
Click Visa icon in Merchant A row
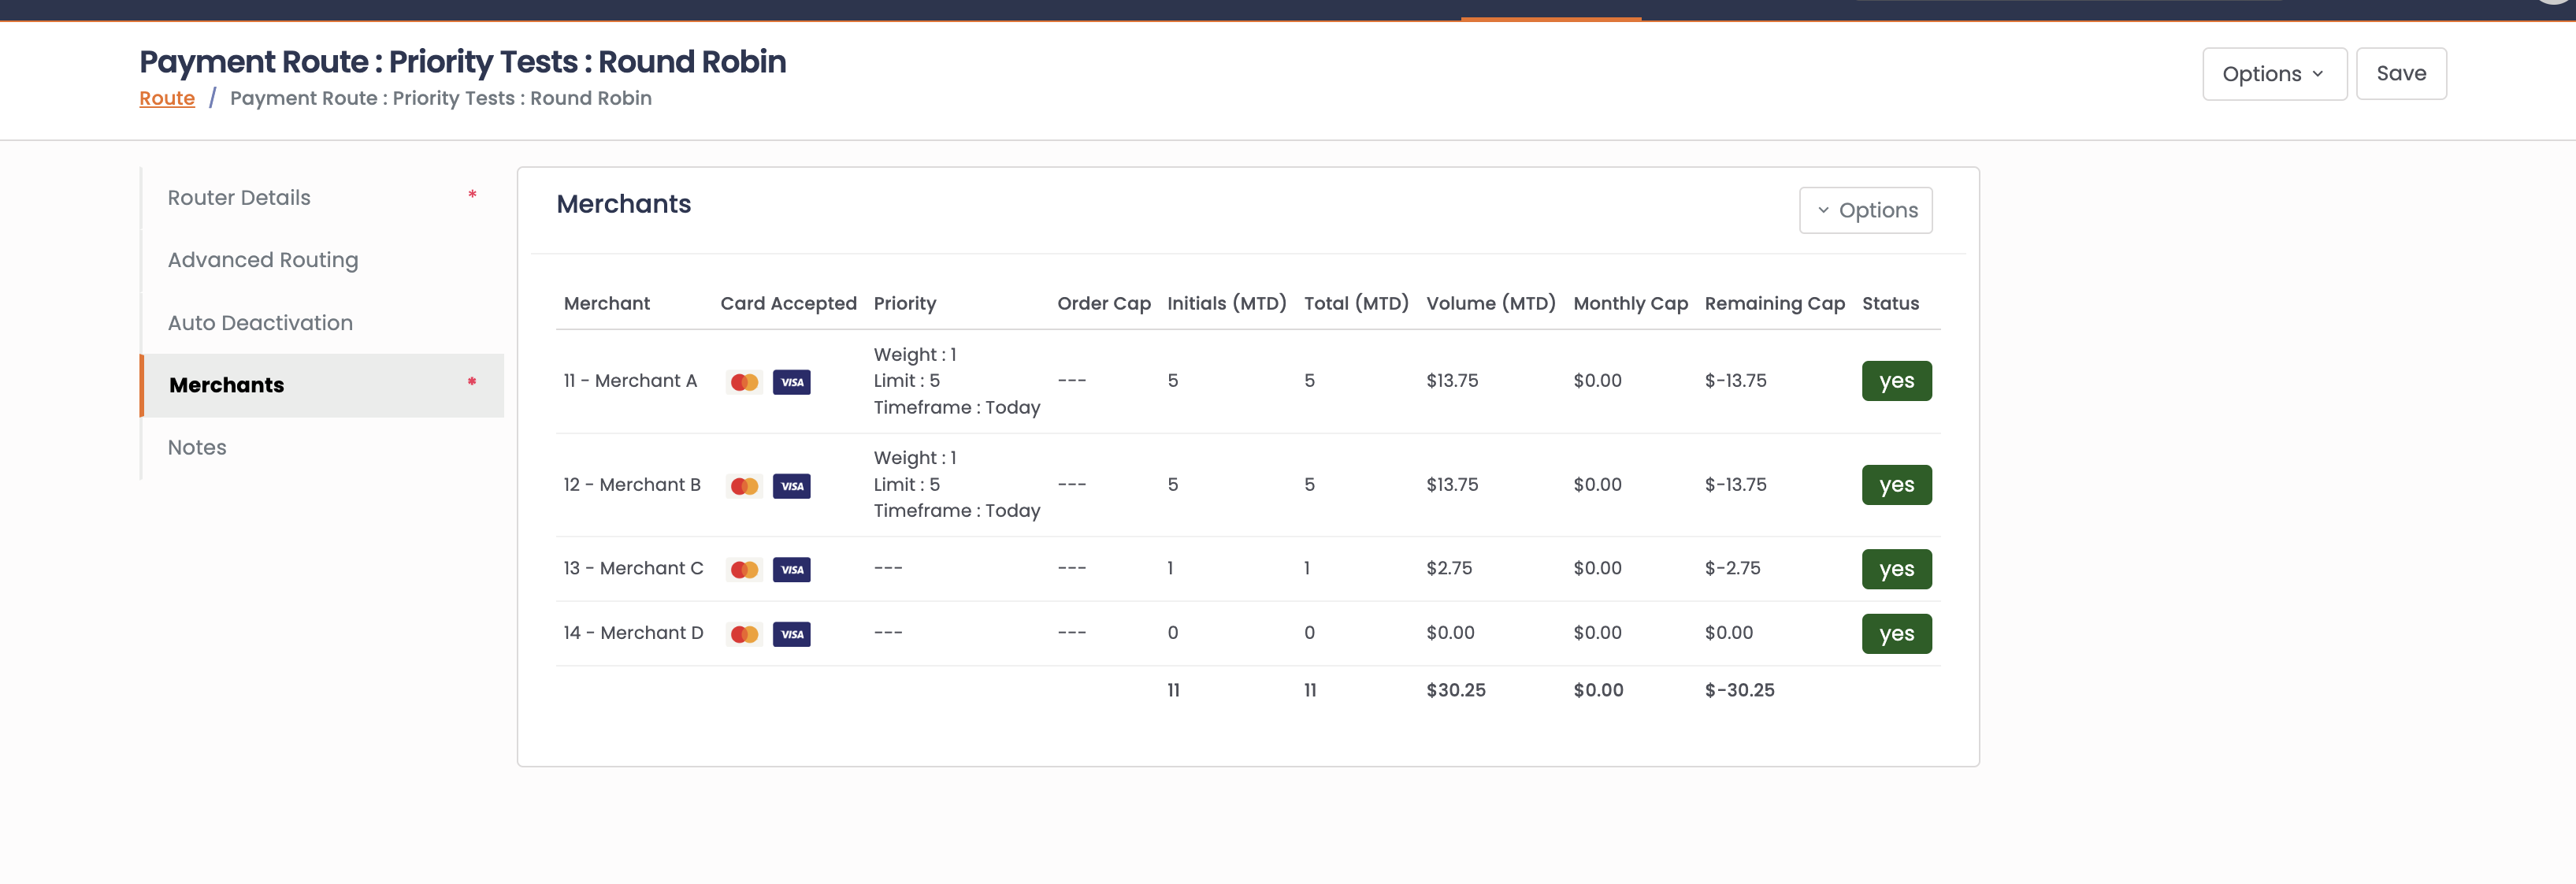[x=791, y=382]
